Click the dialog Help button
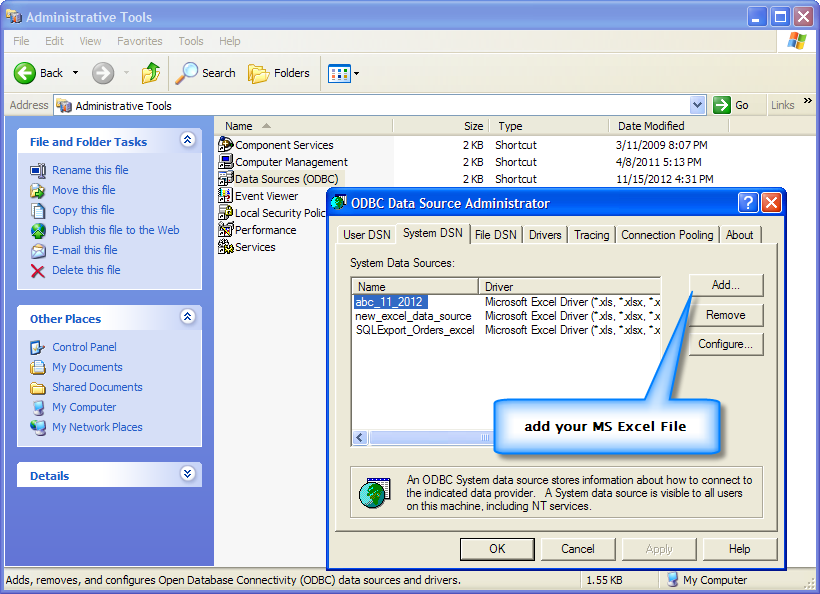 coord(739,549)
